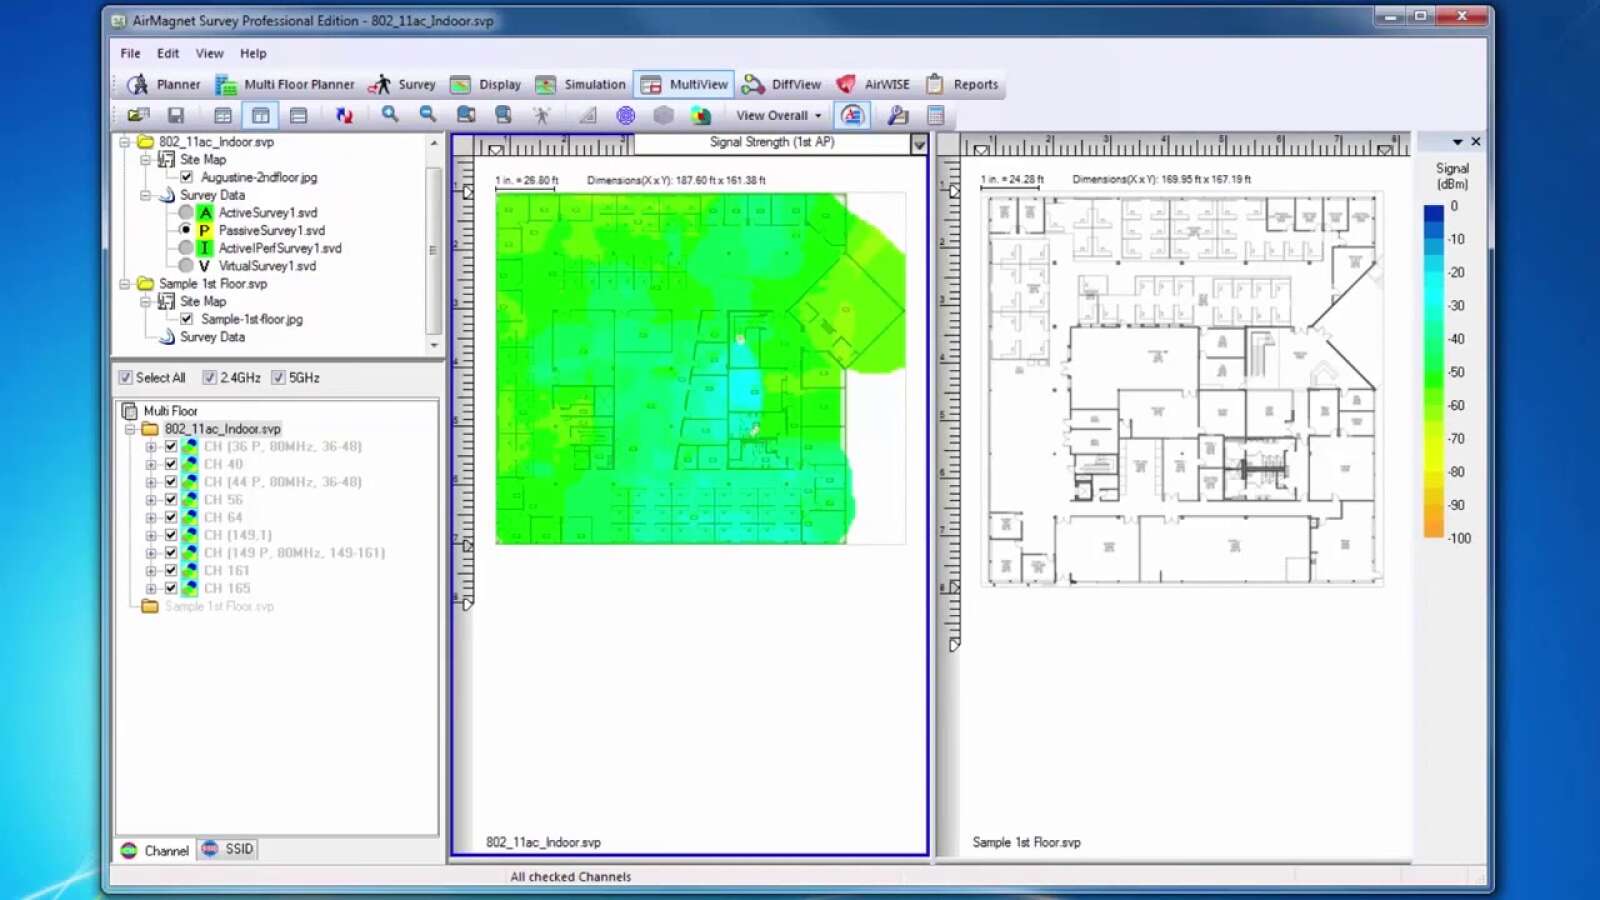The height and width of the screenshot is (900, 1600).
Task: Open the Help menu
Action: click(x=253, y=53)
